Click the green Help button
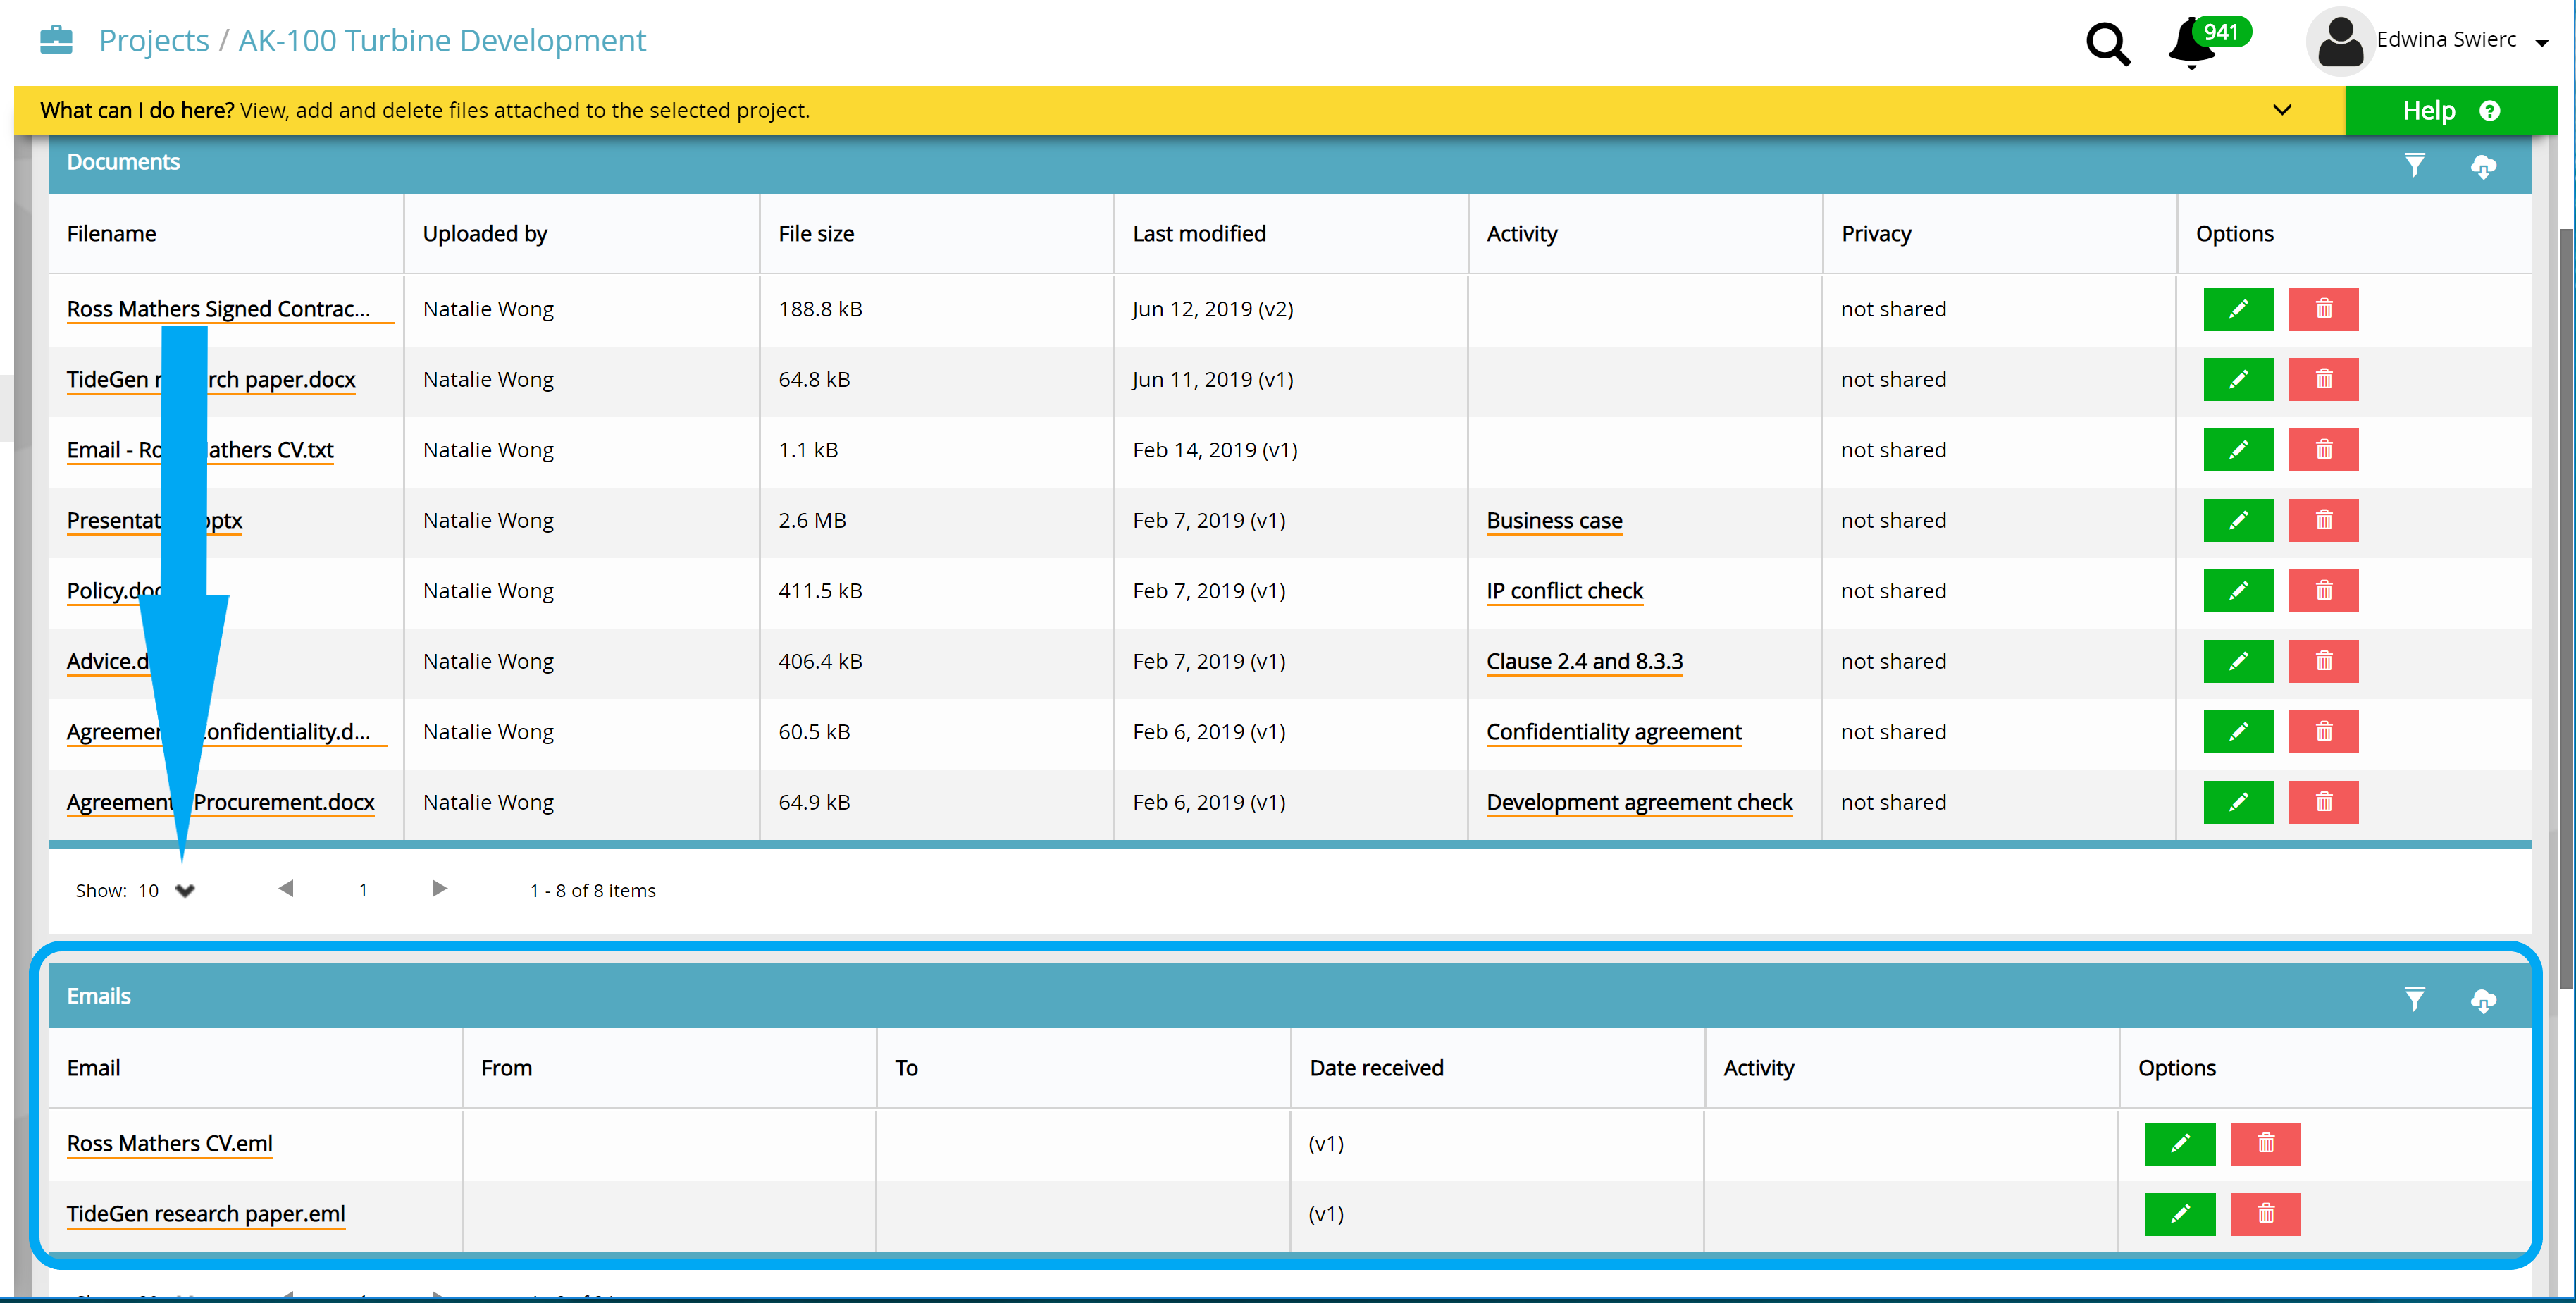 (2450, 110)
